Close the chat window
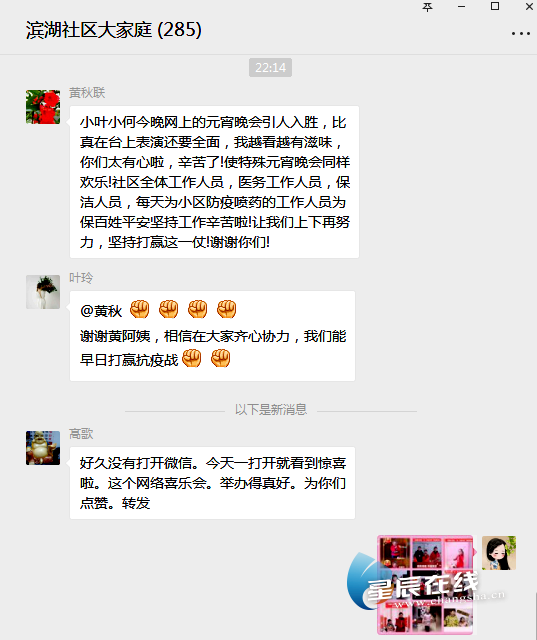This screenshot has height=640, width=537. click(529, 7)
